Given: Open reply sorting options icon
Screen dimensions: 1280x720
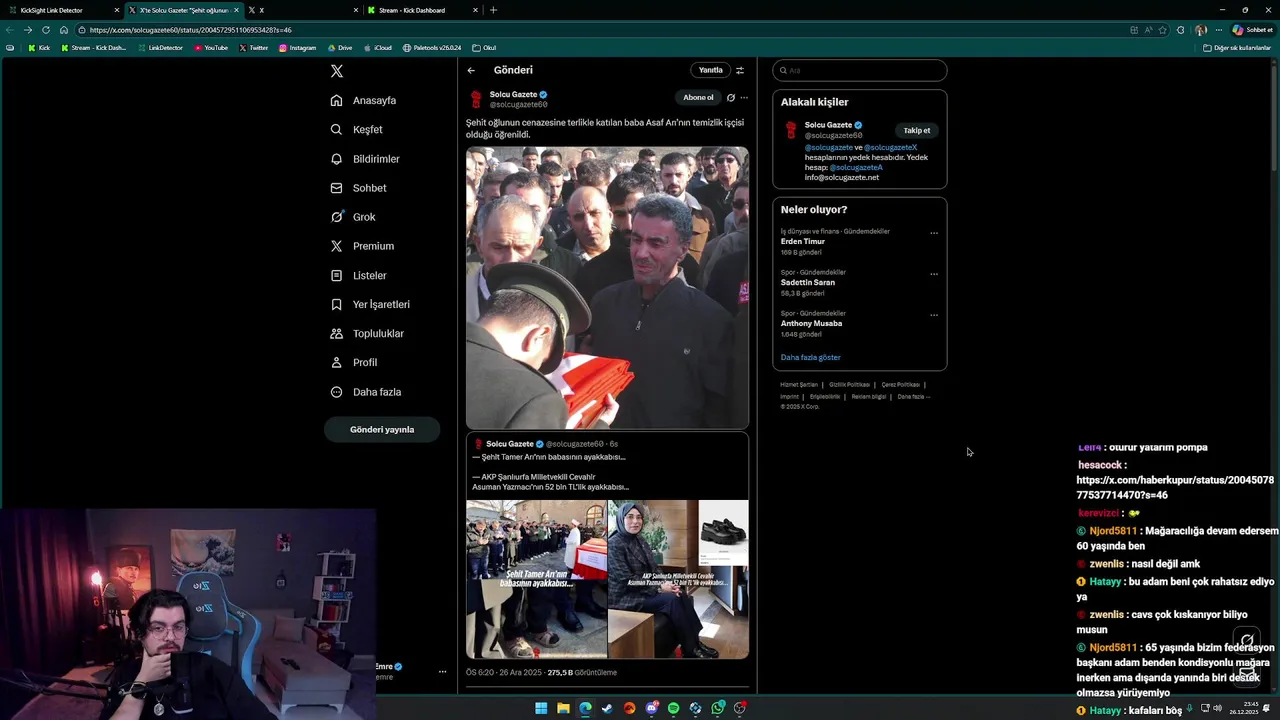Looking at the screenshot, I should click(740, 71).
